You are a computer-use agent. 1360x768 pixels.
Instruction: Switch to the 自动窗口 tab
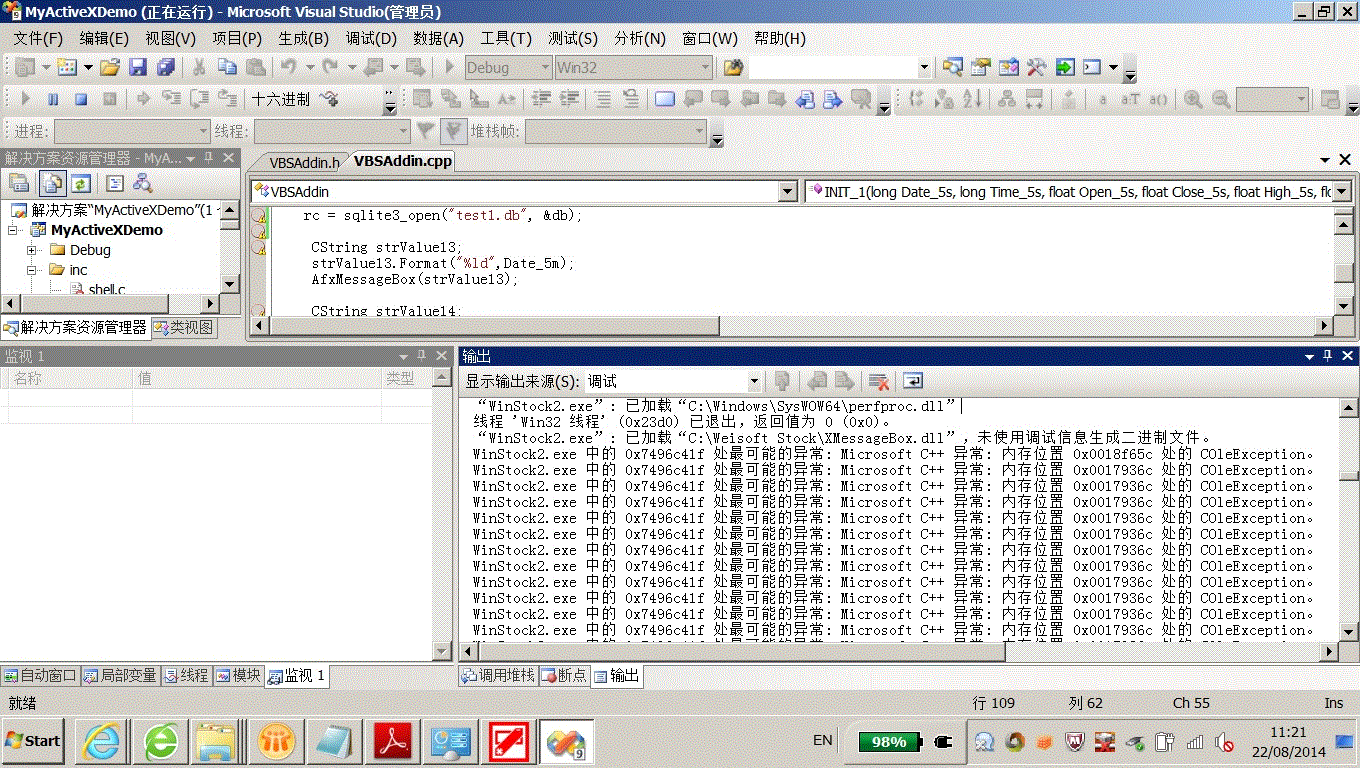coord(40,676)
